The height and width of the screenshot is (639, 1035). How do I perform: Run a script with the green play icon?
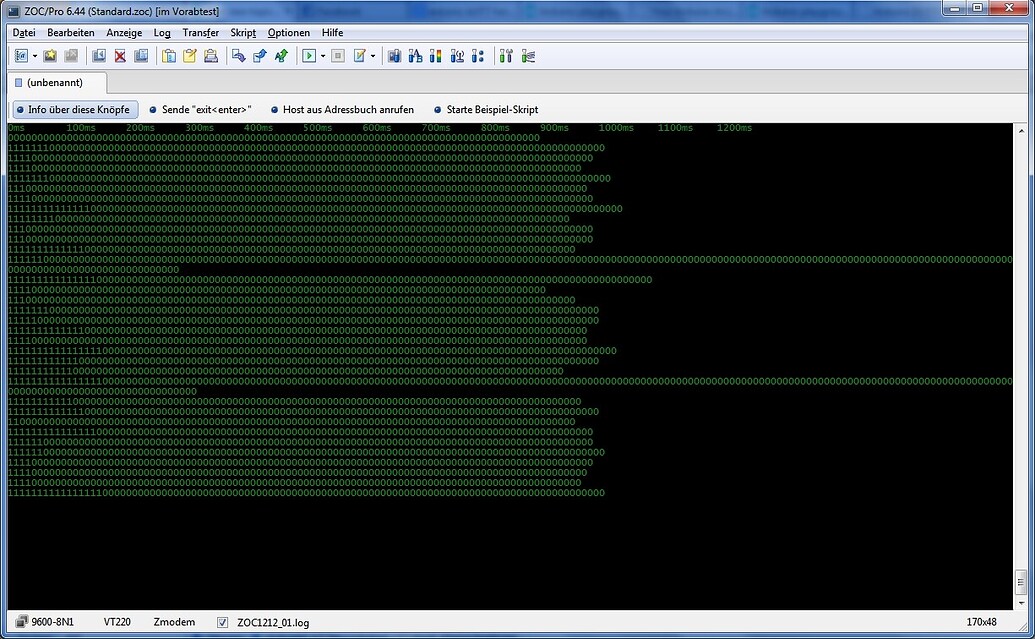tap(309, 55)
